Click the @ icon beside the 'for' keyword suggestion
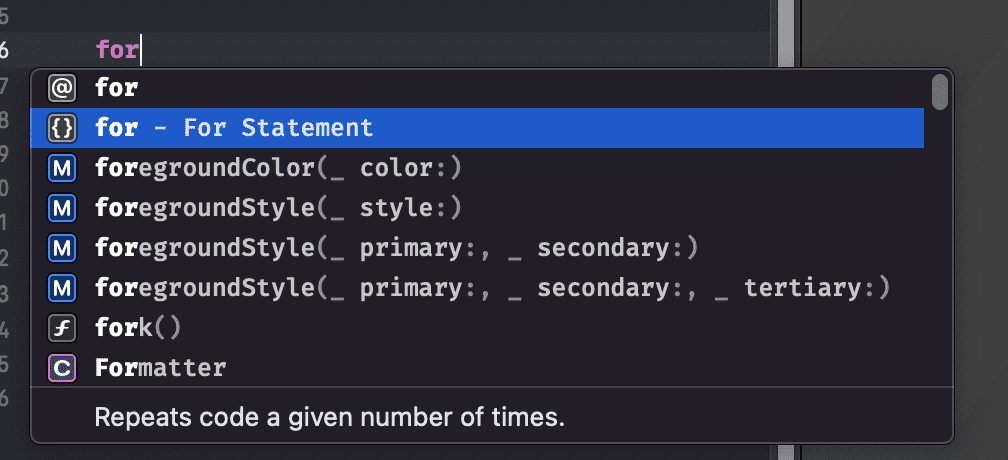Viewport: 1008px width, 460px height. pos(62,88)
